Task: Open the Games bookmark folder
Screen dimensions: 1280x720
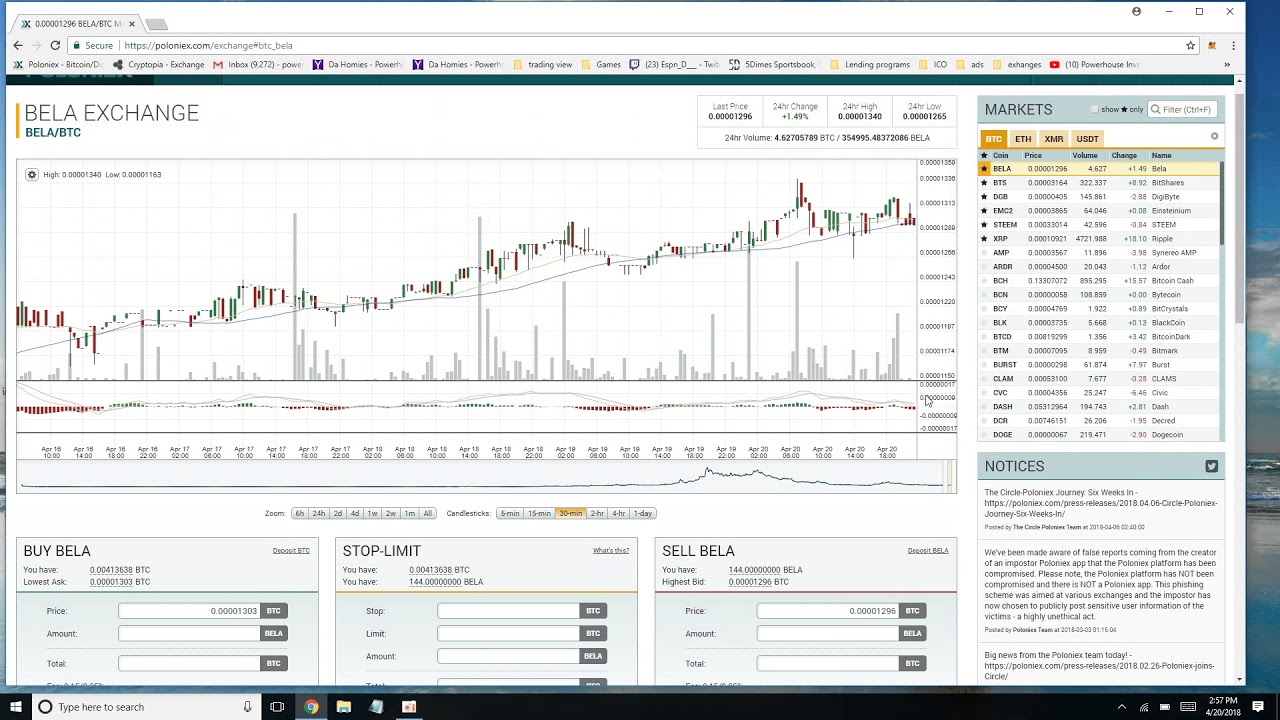Action: (x=601, y=64)
